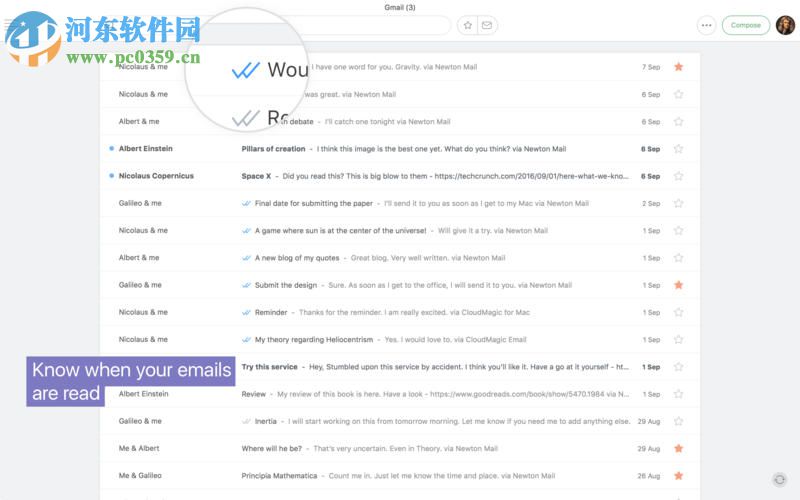Viewport: 800px width, 500px height.
Task: Click read receipt checkmark on Submit the design
Action: (x=246, y=285)
